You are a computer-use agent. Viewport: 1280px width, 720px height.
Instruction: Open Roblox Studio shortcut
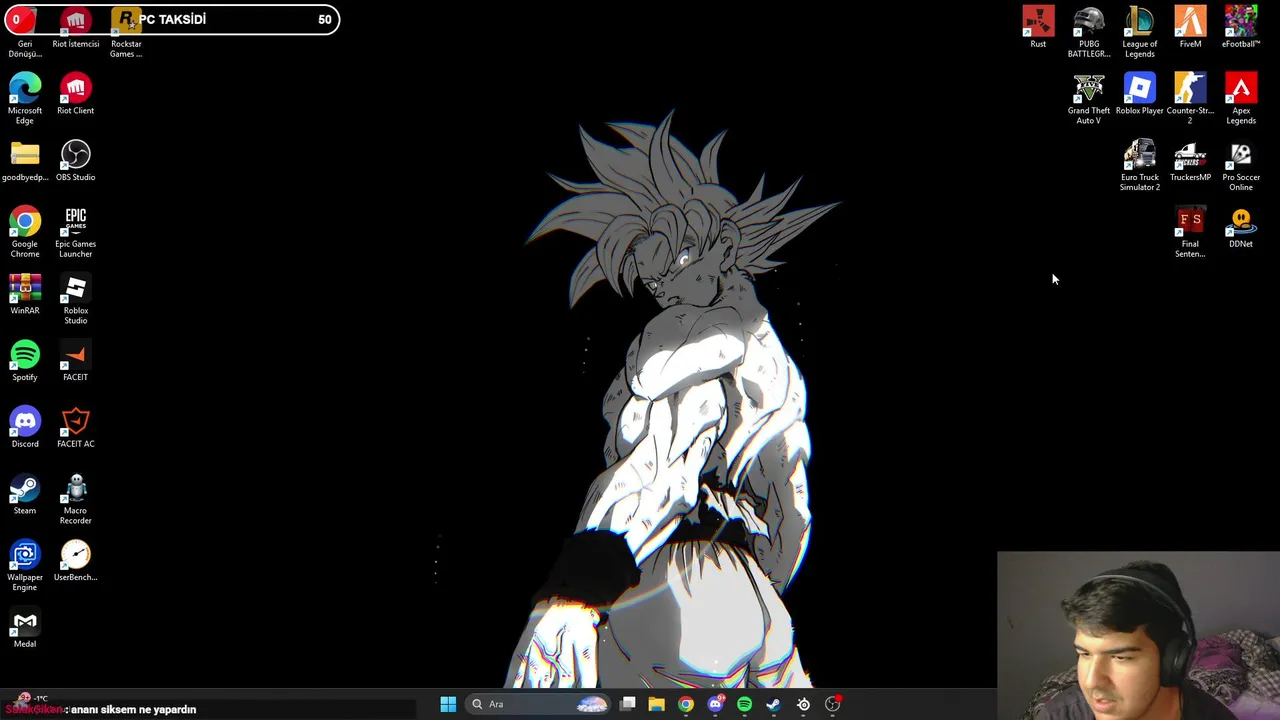[75, 298]
